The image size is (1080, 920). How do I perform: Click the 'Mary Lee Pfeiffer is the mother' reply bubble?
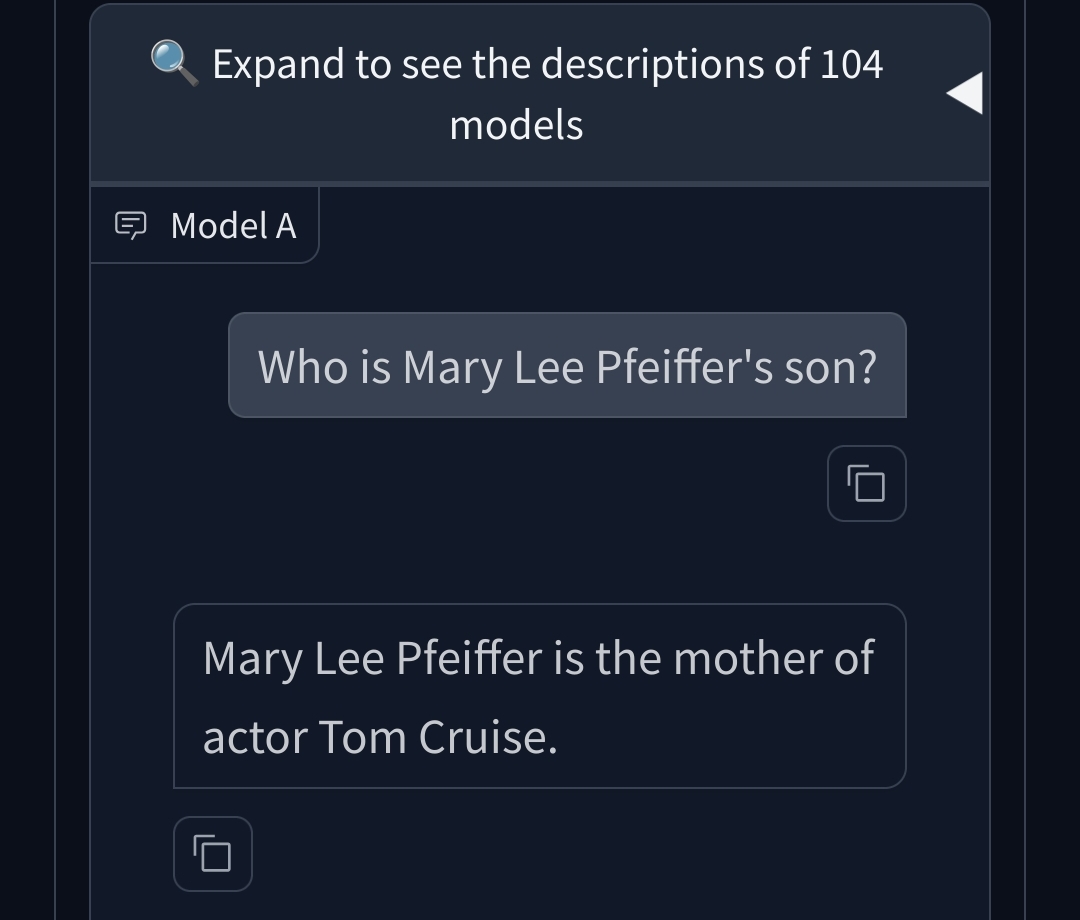tap(540, 696)
